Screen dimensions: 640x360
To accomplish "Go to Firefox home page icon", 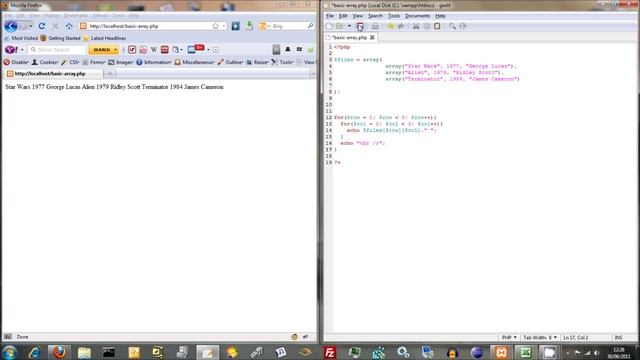I will click(69, 26).
